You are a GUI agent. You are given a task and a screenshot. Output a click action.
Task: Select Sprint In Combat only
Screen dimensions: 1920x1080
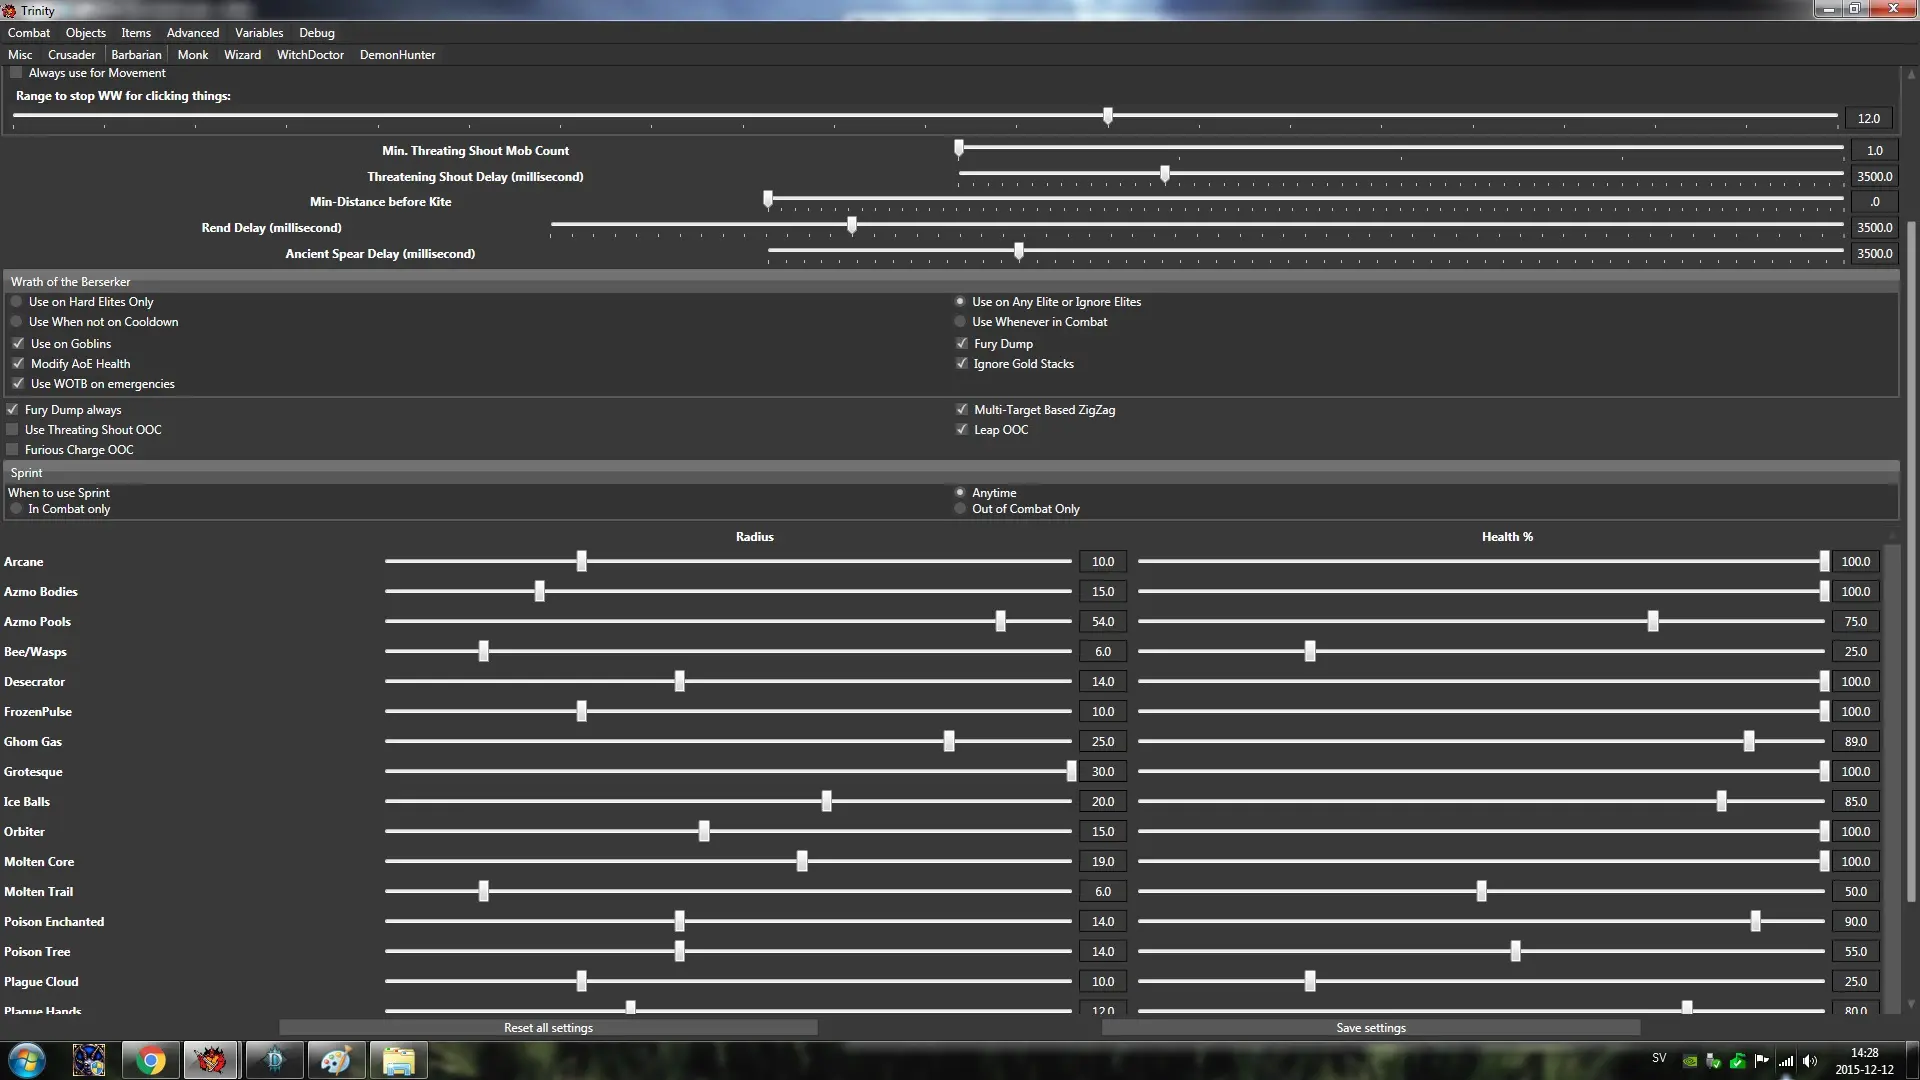16,509
